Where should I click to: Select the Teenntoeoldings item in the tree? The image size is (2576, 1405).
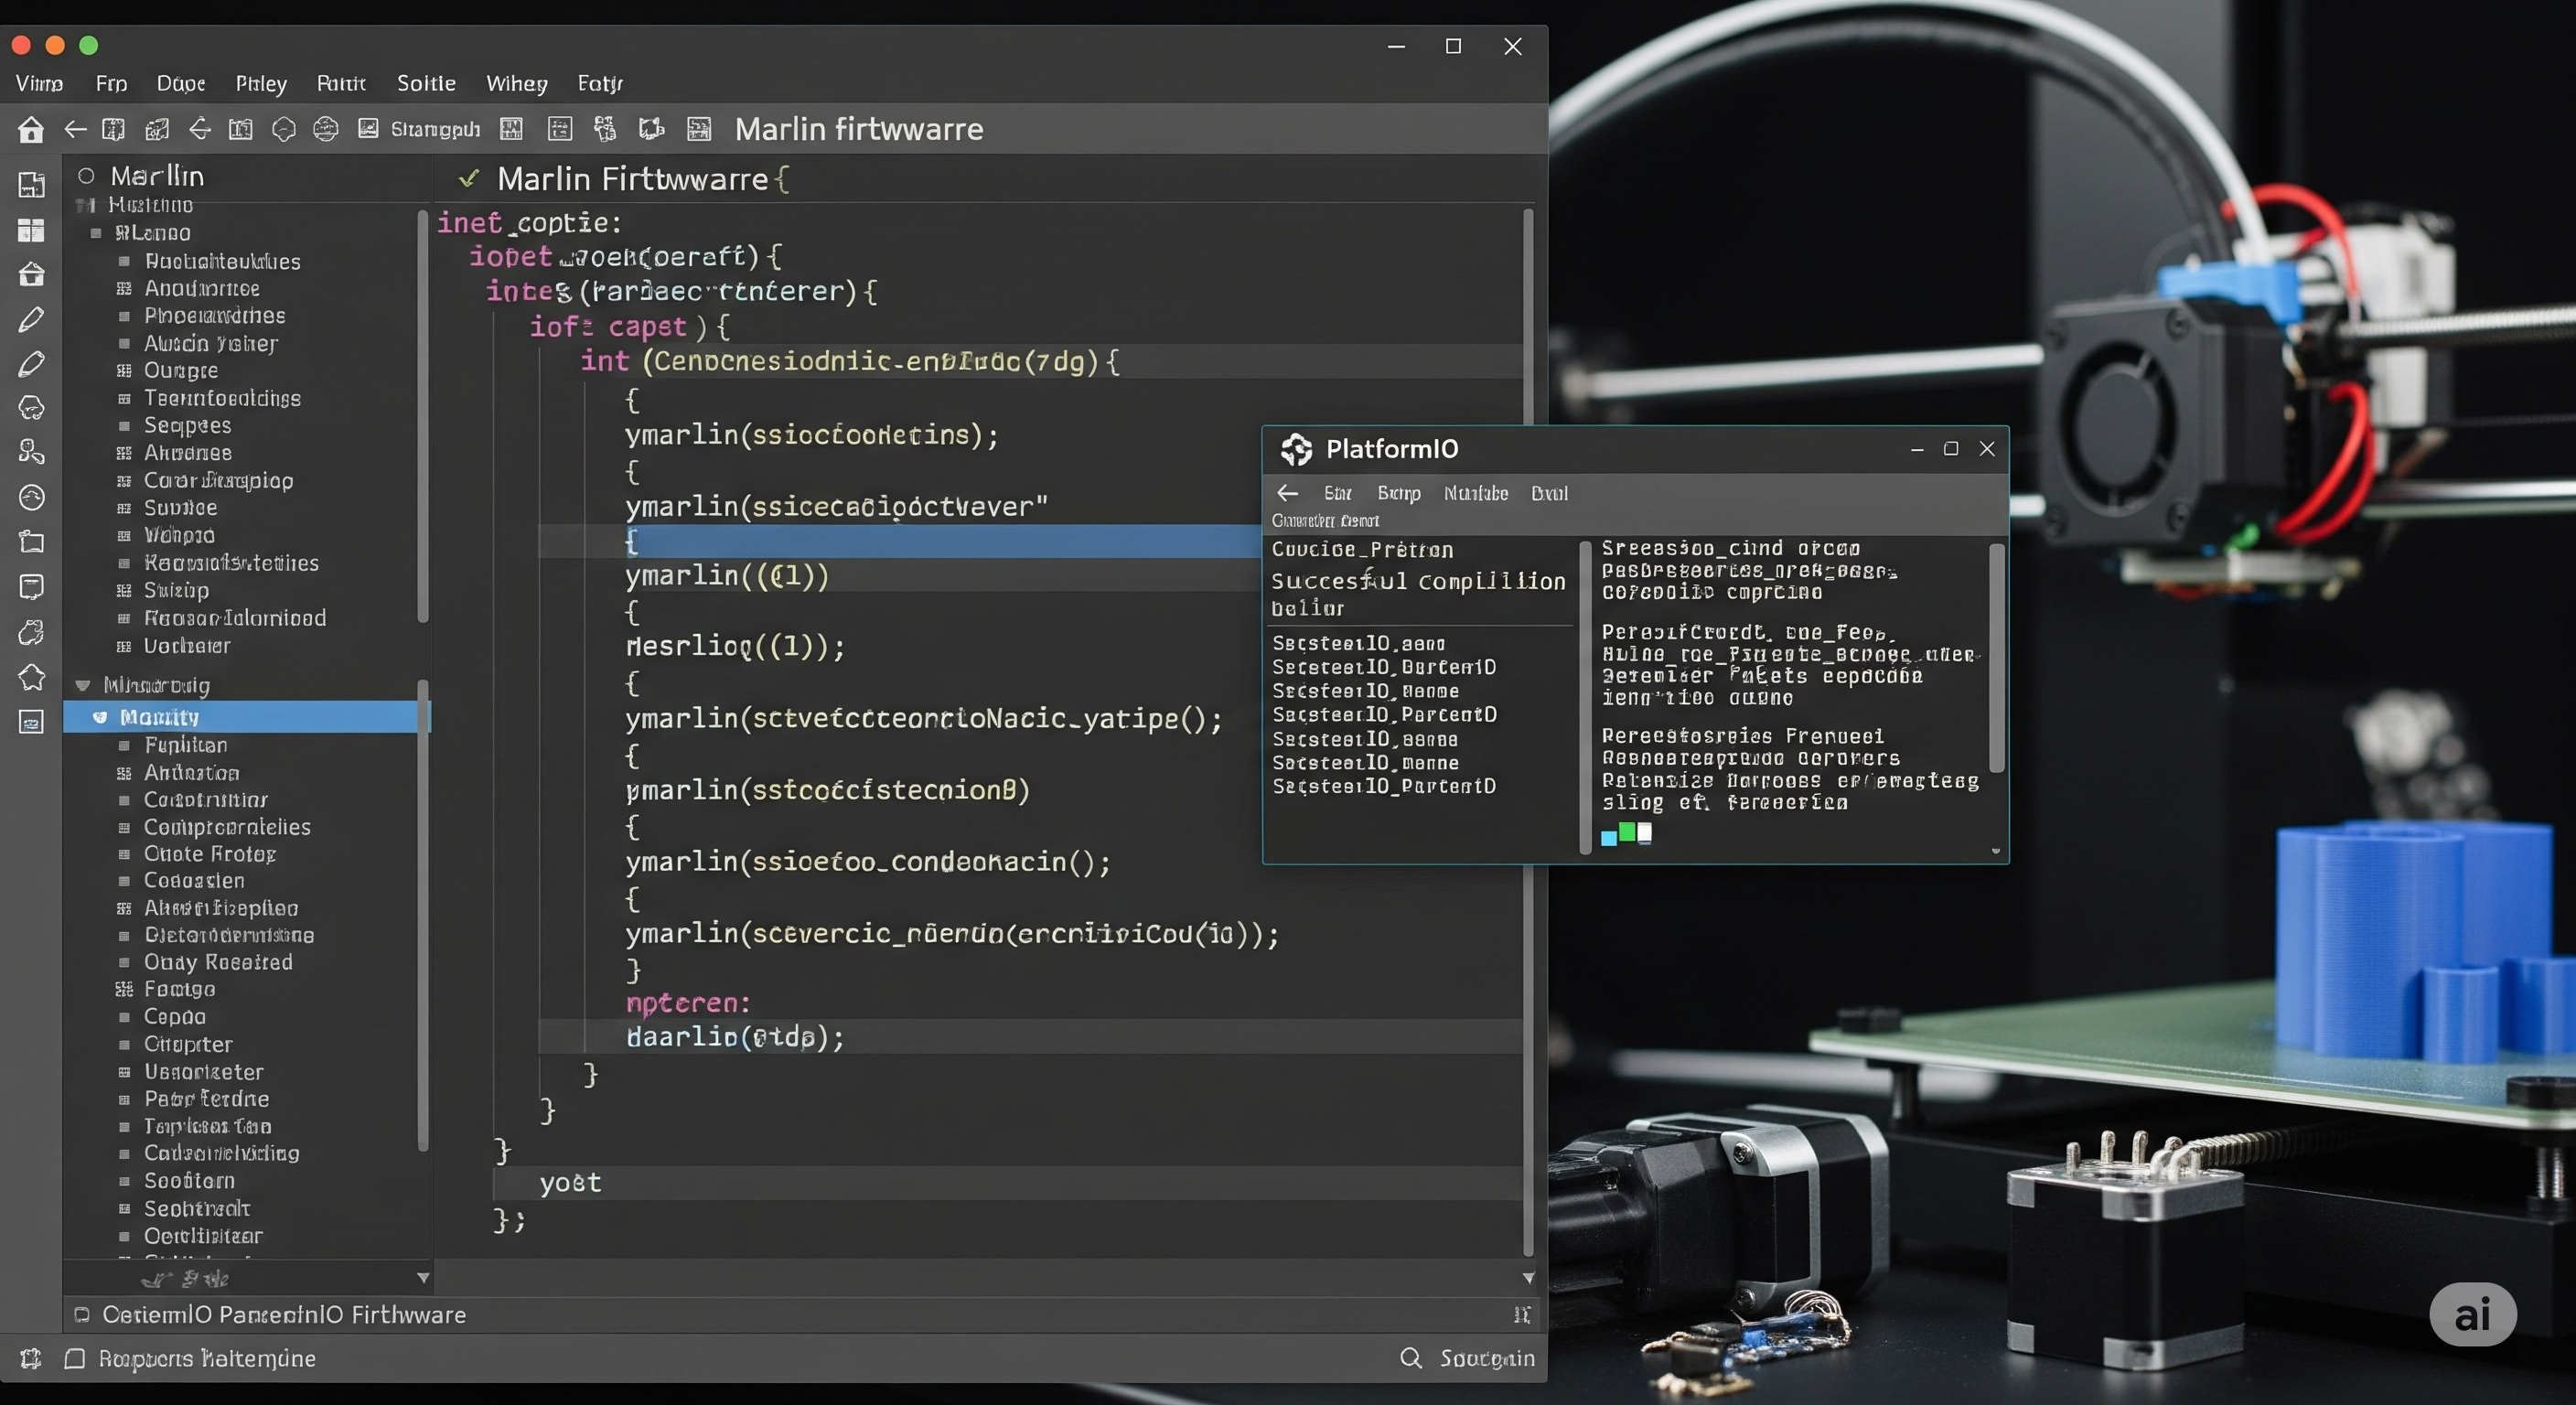222,398
